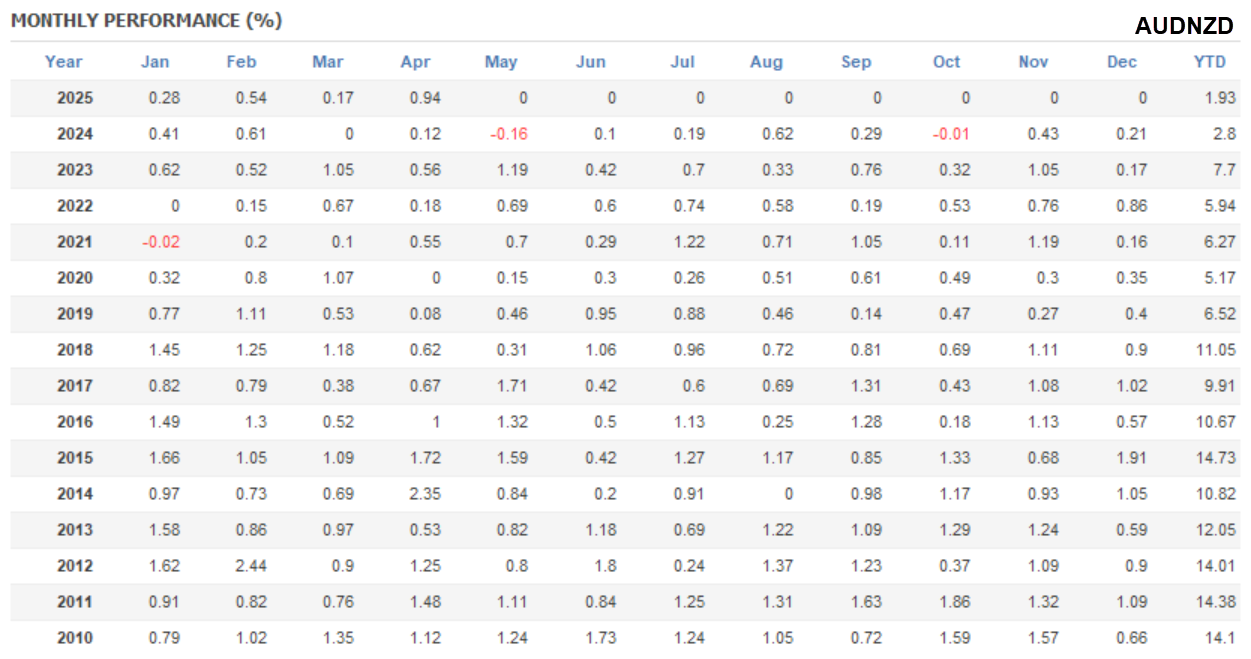Viewport: 1251px width, 659px height.
Task: Select the 2.35 April 2014 cell
Action: click(424, 494)
